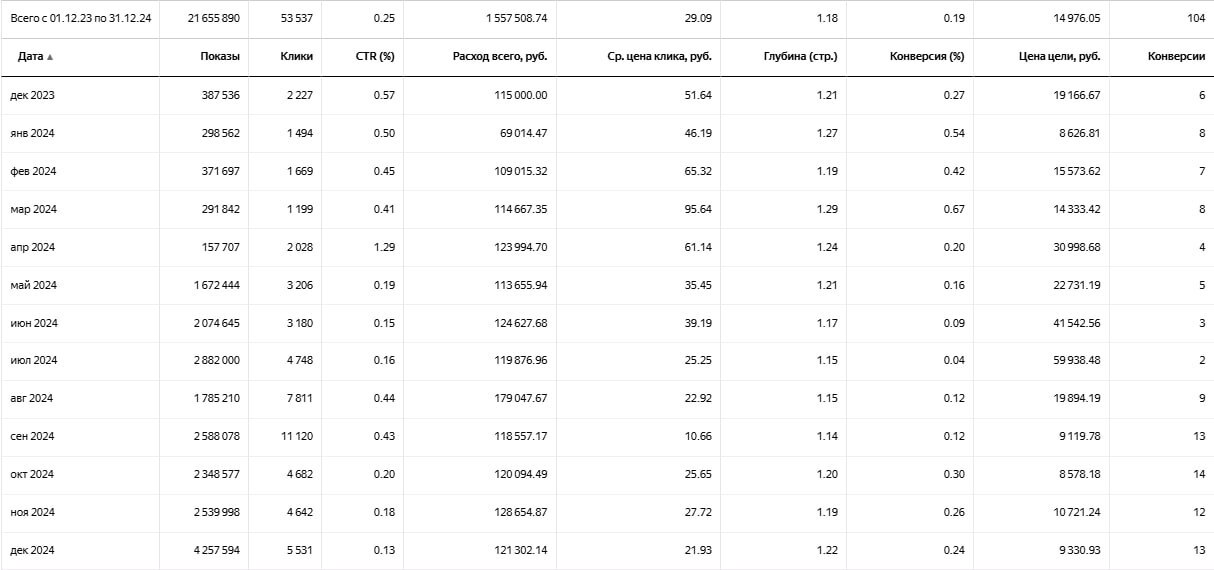Click the дек 2023 row date
This screenshot has height=570, width=1214.
tap(33, 95)
